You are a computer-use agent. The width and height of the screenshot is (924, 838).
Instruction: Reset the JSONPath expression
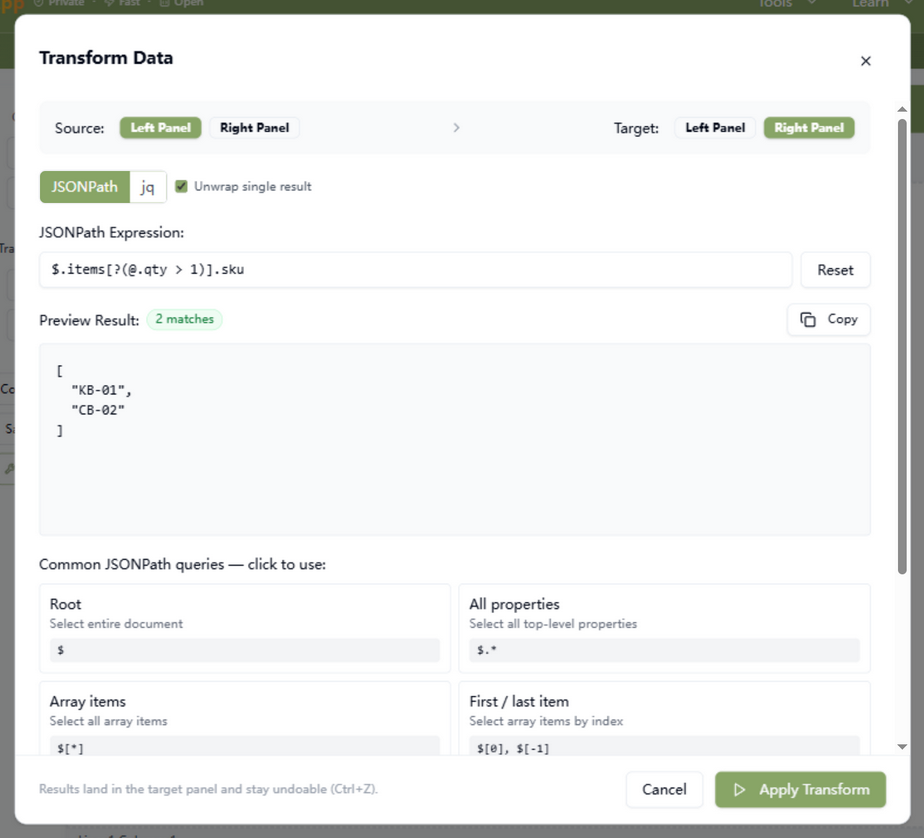[x=835, y=270]
